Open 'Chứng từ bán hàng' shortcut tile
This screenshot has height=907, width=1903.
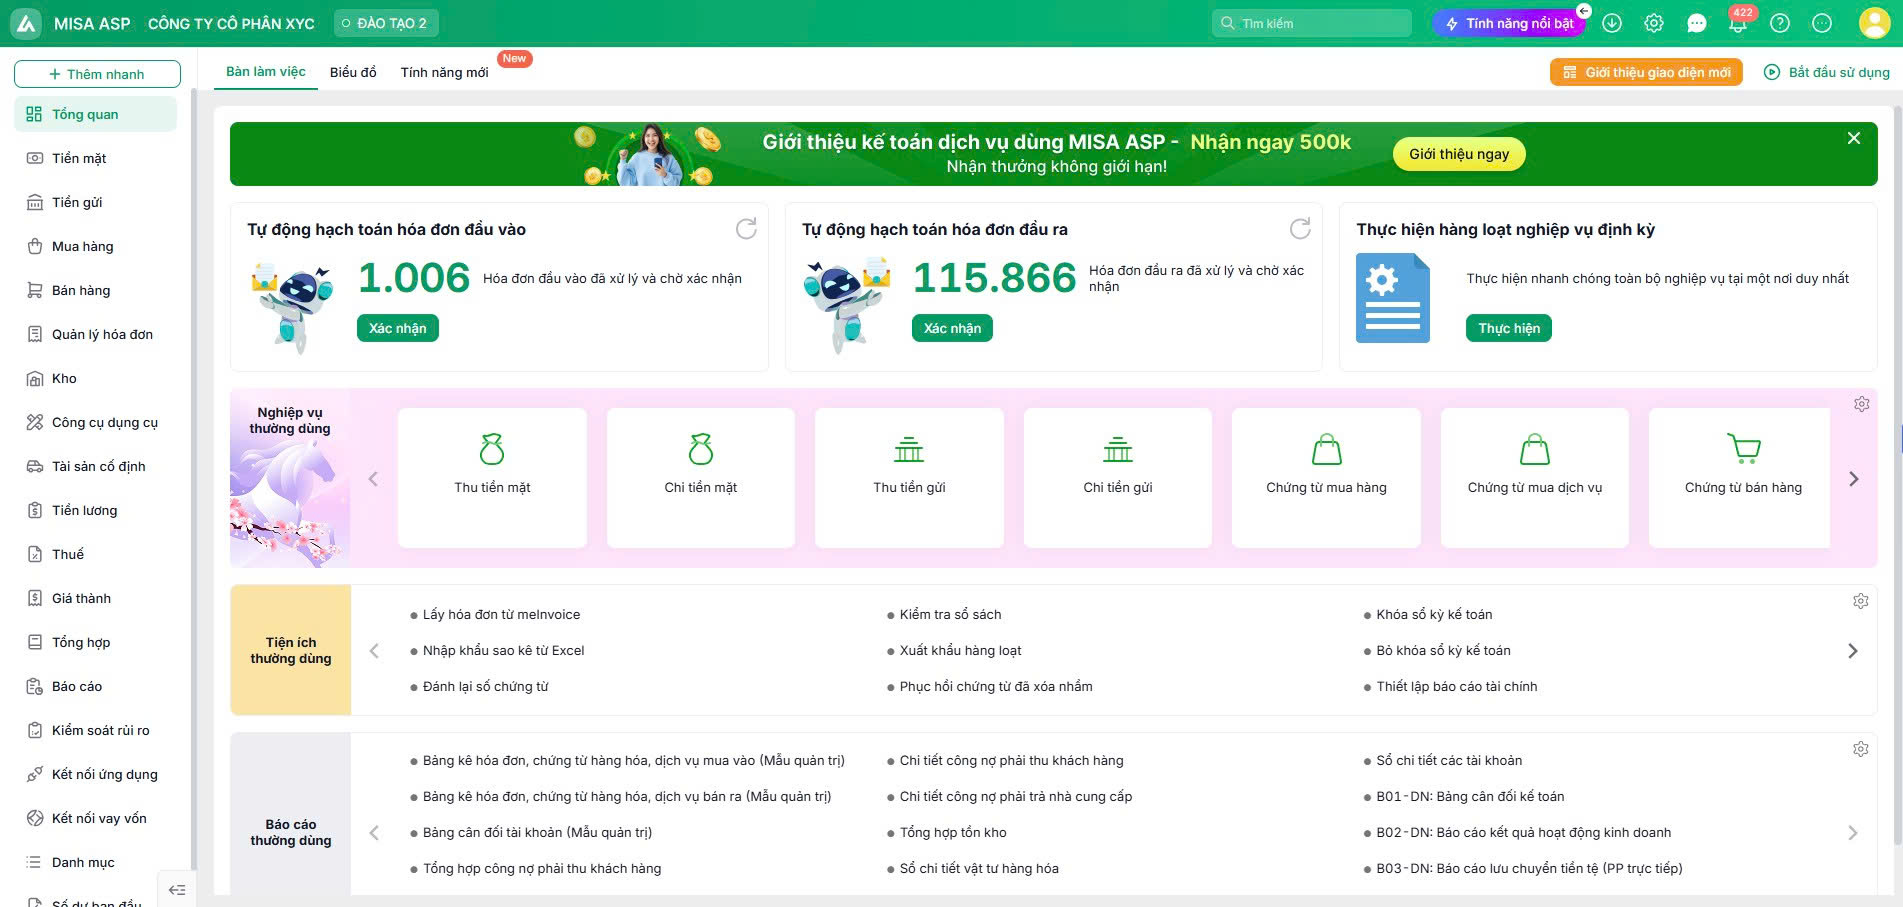pos(1740,477)
